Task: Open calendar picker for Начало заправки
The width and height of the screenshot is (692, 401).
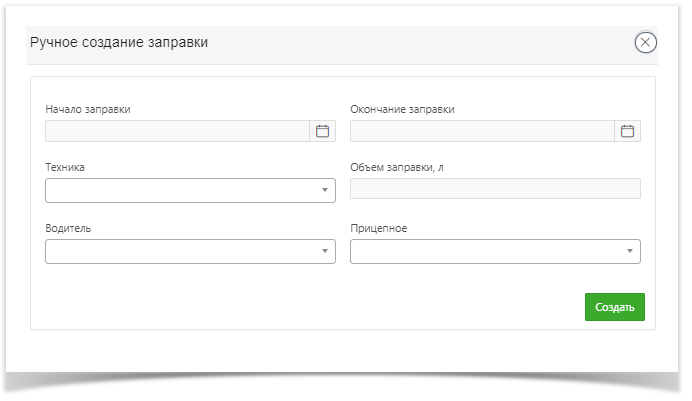Action: click(x=322, y=131)
